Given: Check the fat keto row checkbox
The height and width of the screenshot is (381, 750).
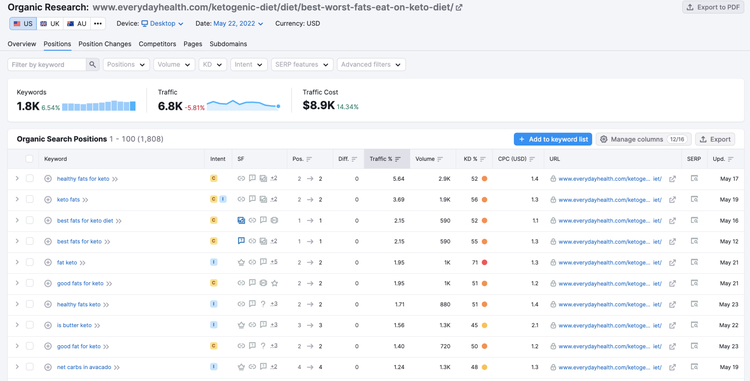Looking at the screenshot, I should (30, 262).
